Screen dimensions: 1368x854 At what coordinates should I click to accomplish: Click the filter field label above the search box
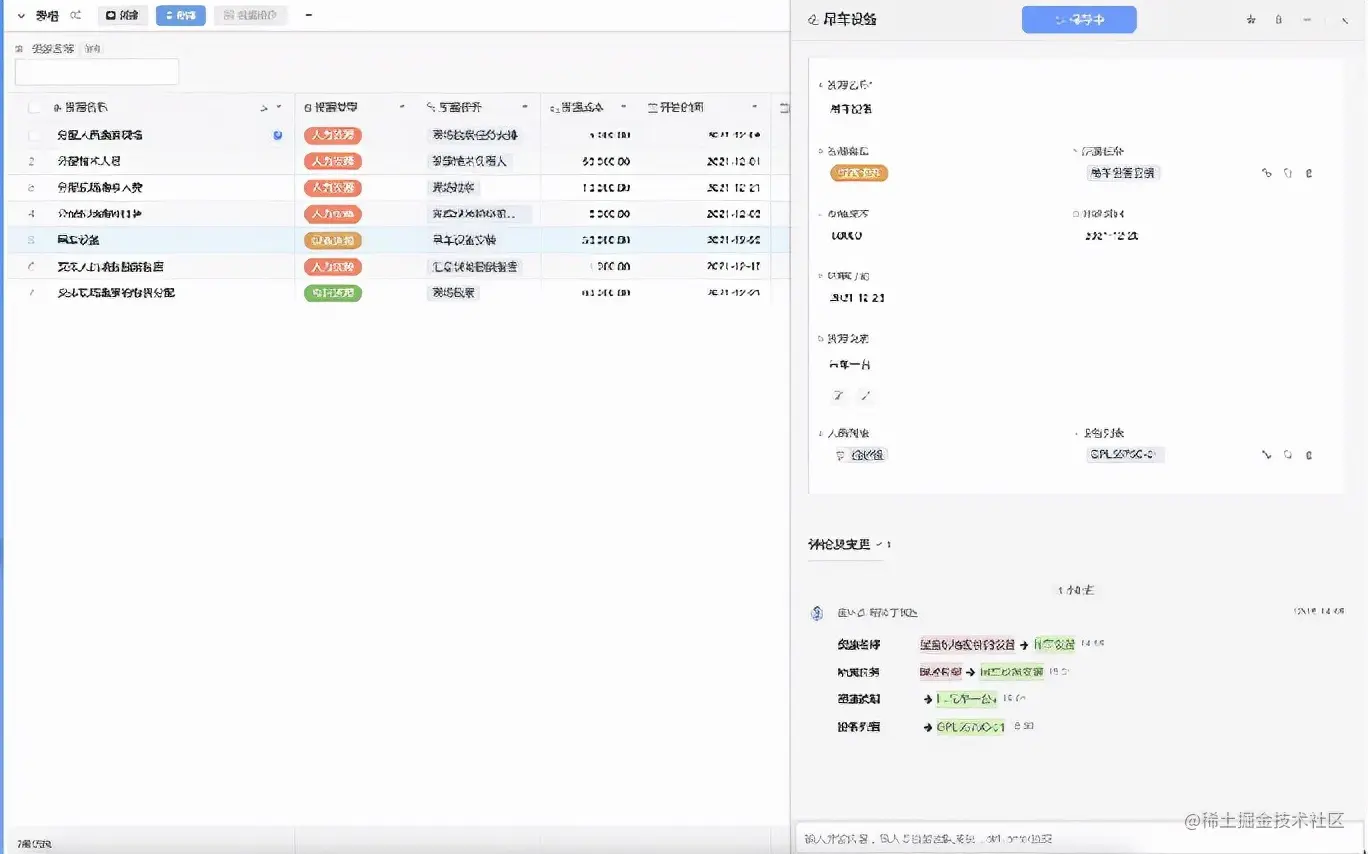pyautogui.click(x=53, y=48)
